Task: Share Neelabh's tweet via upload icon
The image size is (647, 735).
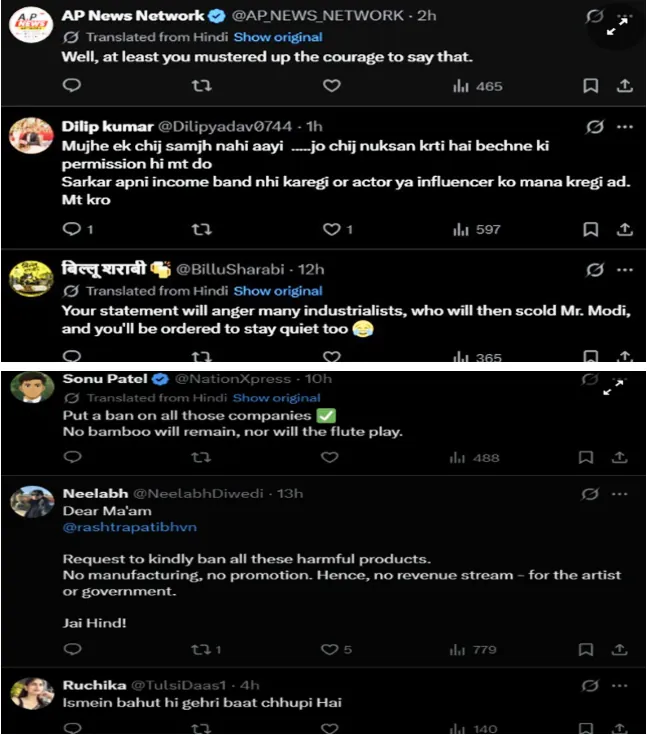Action: (619, 649)
